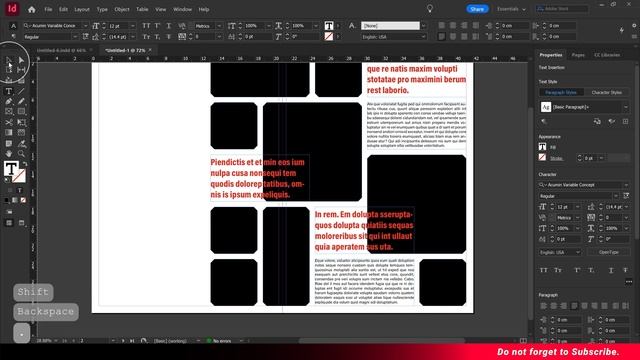Click the Share button
Screen dimensions: 640x360
pos(477,9)
